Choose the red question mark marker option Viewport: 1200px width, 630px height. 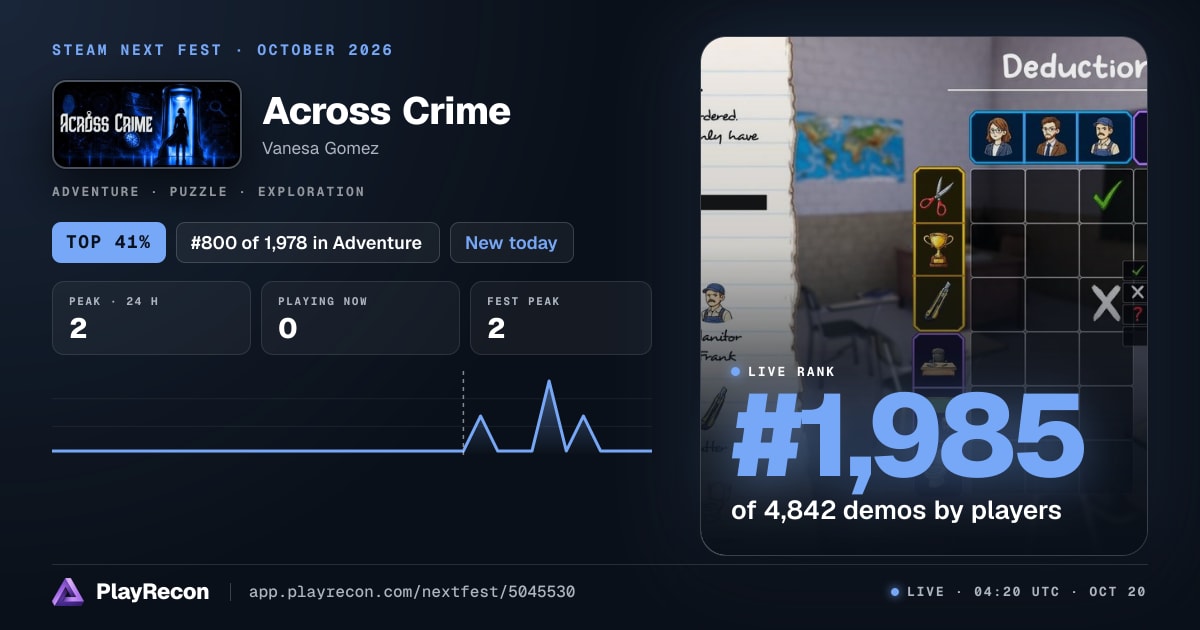pos(1137,314)
